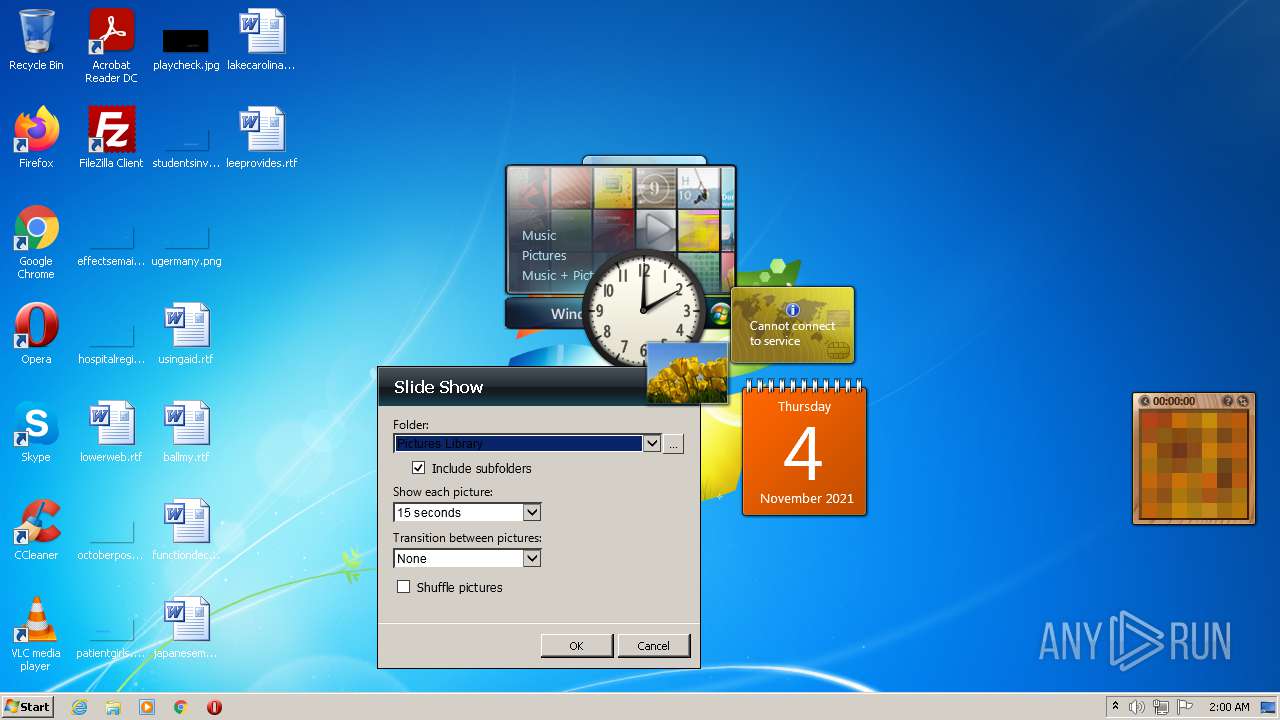Select the hospitalregi file on desktop
The height and width of the screenshot is (720, 1280).
click(x=111, y=345)
